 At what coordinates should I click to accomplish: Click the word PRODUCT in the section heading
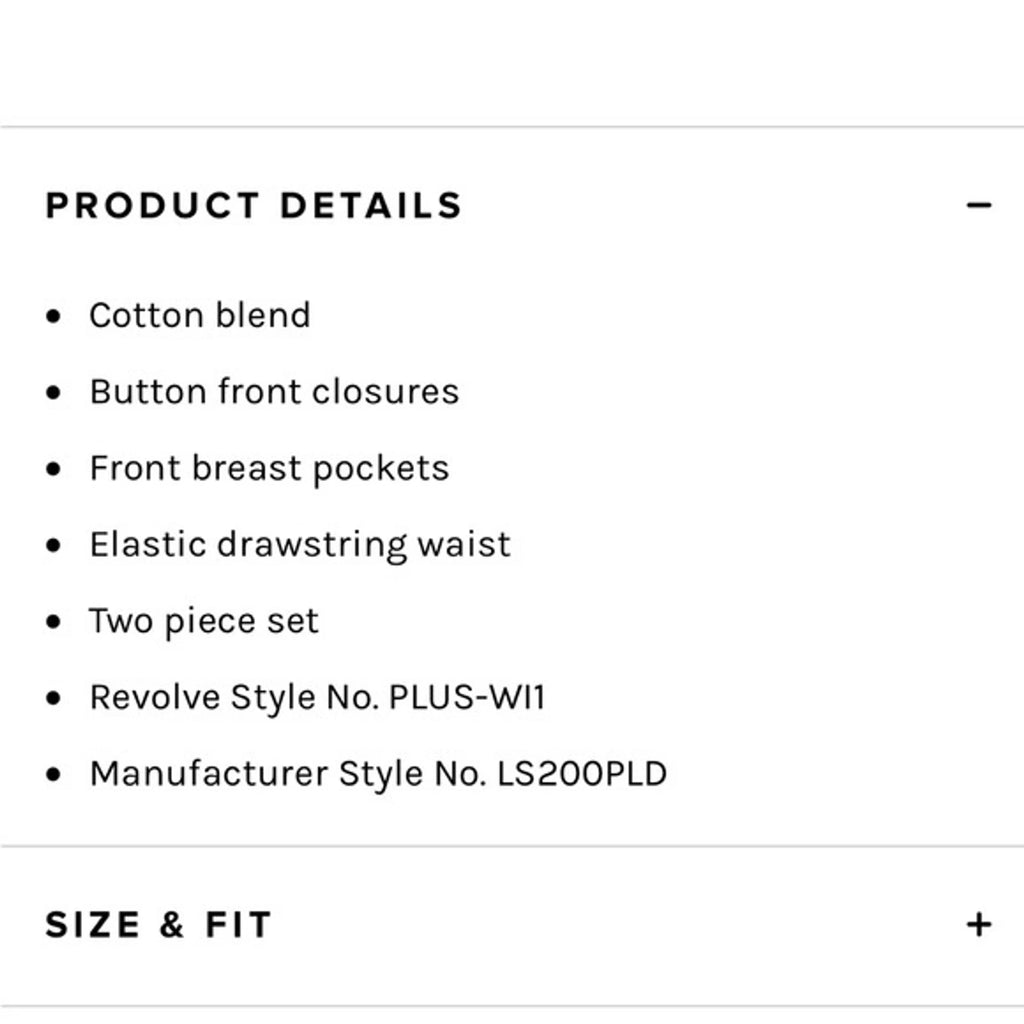(153, 206)
